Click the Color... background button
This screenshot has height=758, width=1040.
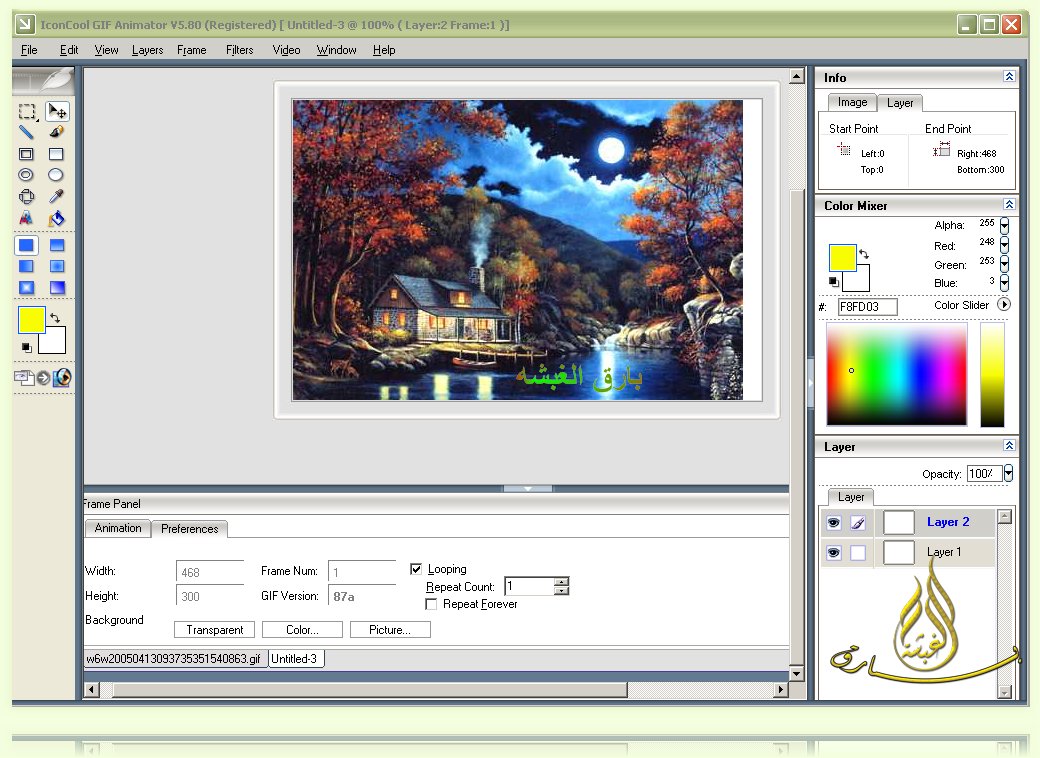click(x=302, y=629)
